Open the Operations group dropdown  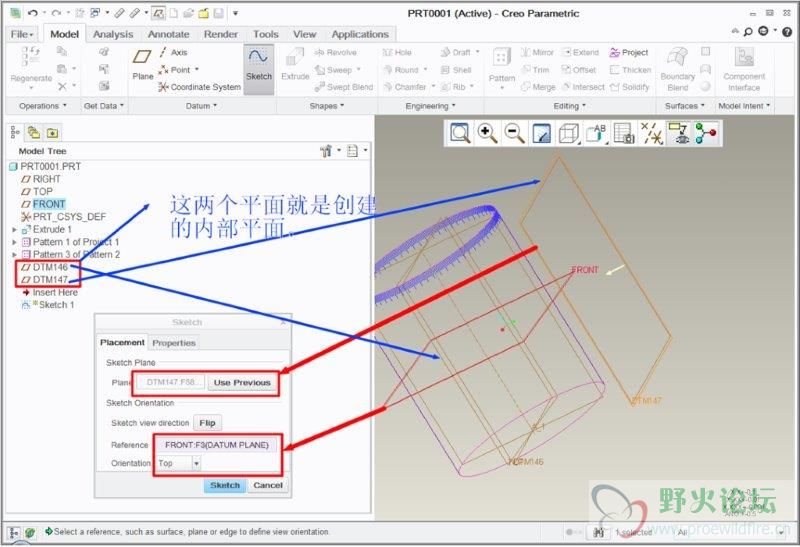click(43, 106)
